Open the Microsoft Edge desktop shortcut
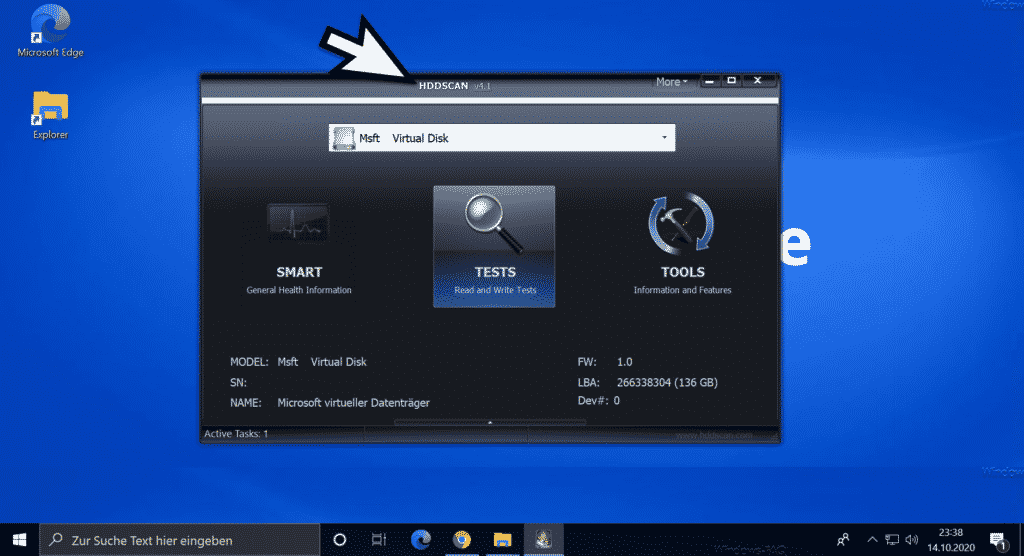Viewport: 1024px width, 556px height. click(50, 31)
